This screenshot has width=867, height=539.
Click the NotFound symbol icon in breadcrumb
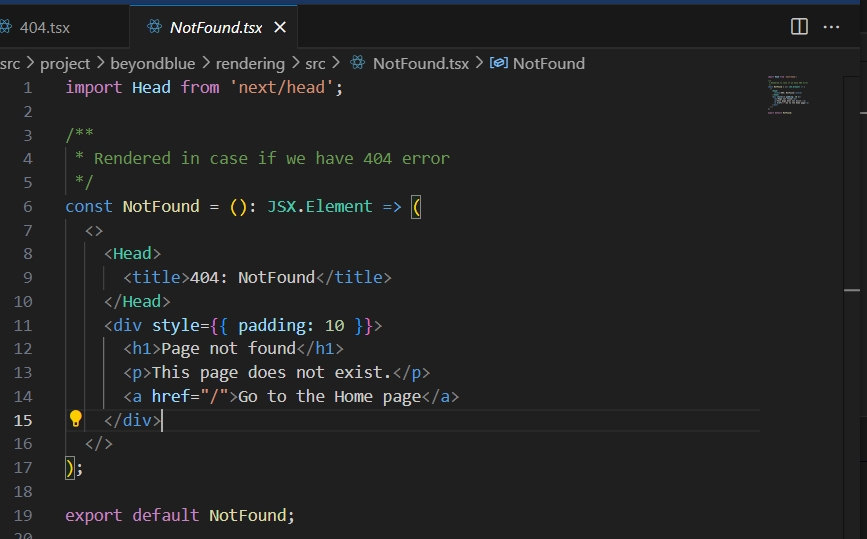498,63
